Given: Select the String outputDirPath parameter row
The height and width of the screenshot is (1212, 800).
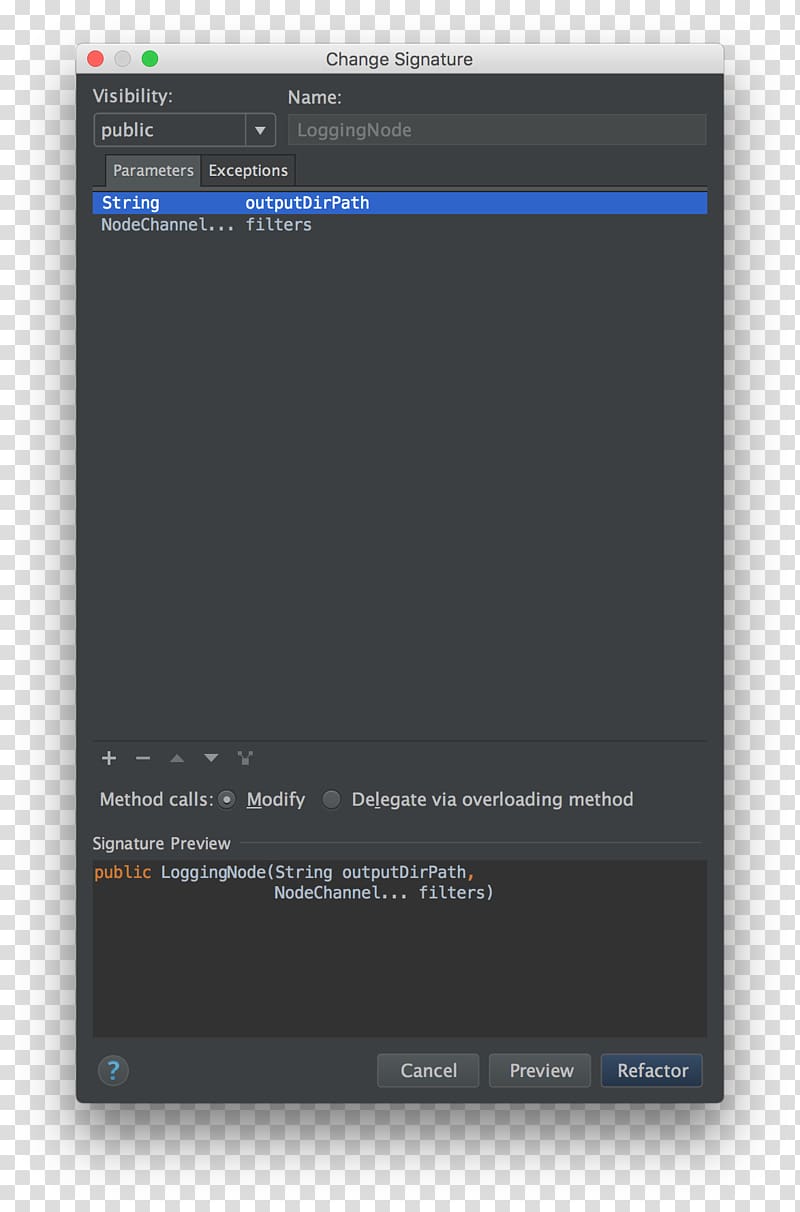Looking at the screenshot, I should [400, 203].
